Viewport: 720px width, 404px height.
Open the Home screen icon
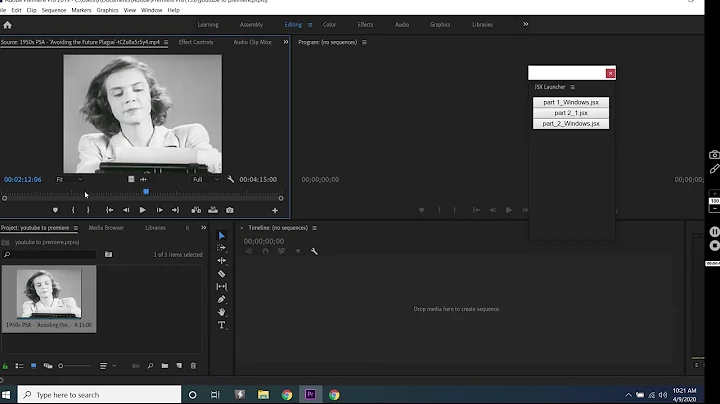pos(7,25)
